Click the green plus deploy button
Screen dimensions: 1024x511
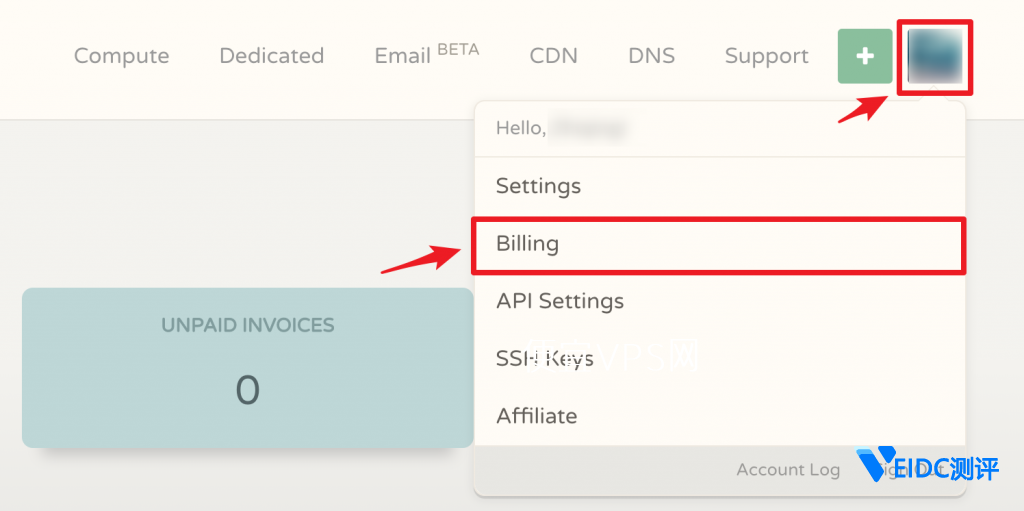pos(865,56)
